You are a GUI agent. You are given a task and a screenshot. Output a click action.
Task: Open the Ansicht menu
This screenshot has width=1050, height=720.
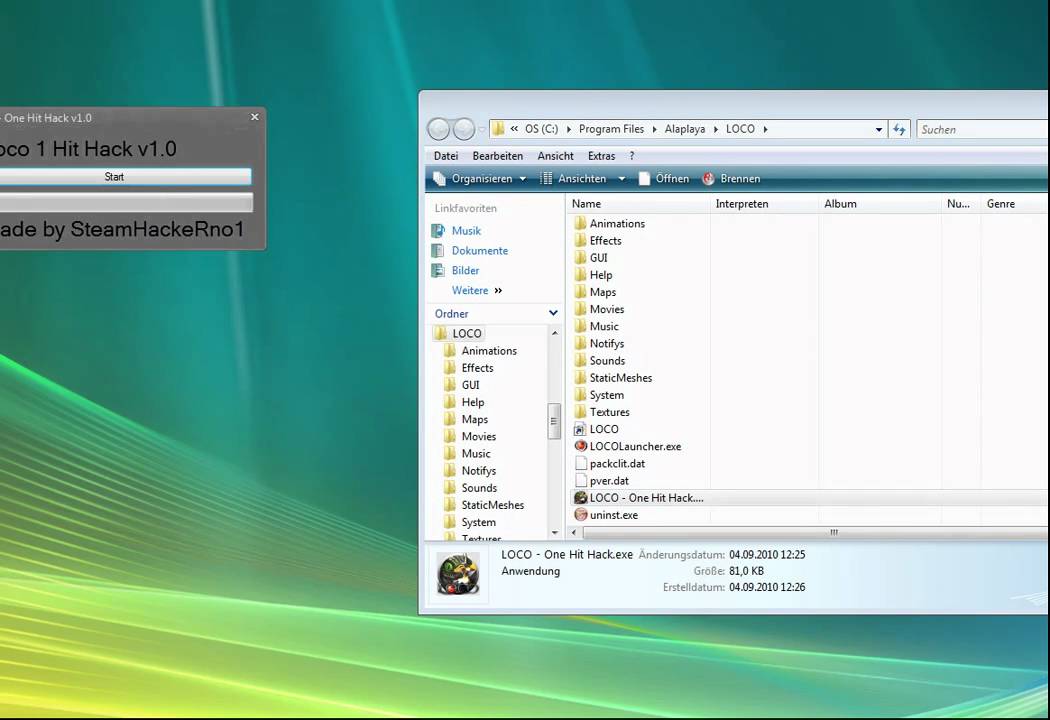tap(555, 156)
